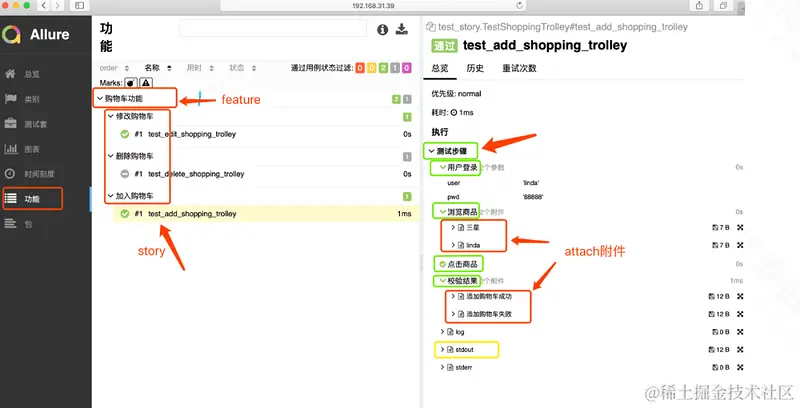The width and height of the screenshot is (800, 408).
Task: Collapse the 用户登录 step
Action: 442,167
